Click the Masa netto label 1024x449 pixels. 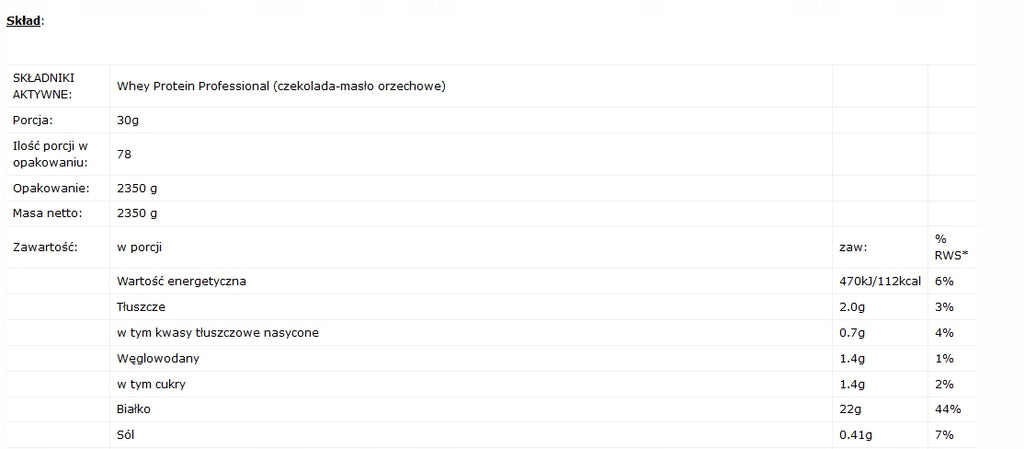click(x=48, y=213)
